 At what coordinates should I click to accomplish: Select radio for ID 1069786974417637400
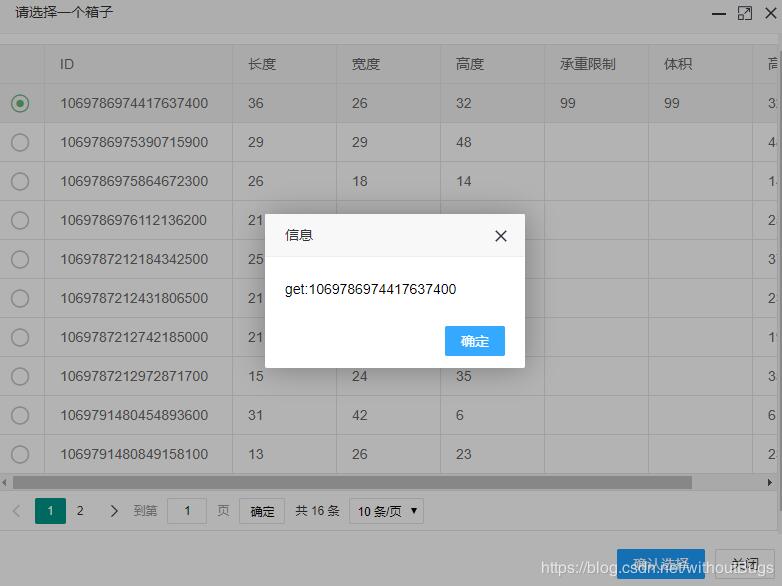point(20,103)
